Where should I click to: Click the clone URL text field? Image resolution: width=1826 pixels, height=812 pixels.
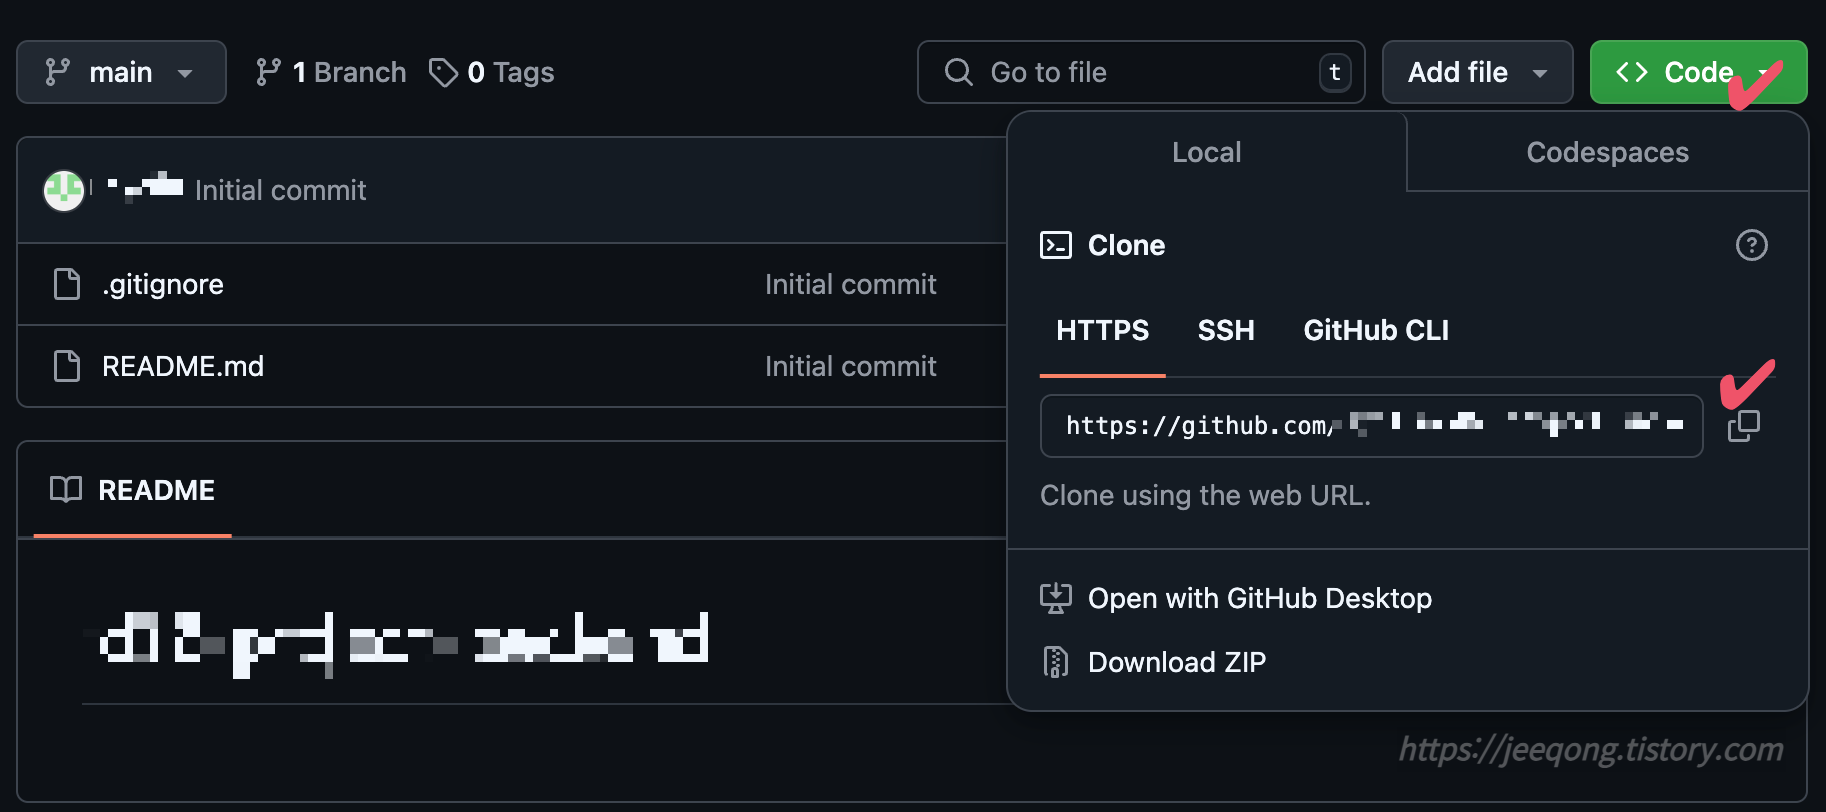point(1371,426)
